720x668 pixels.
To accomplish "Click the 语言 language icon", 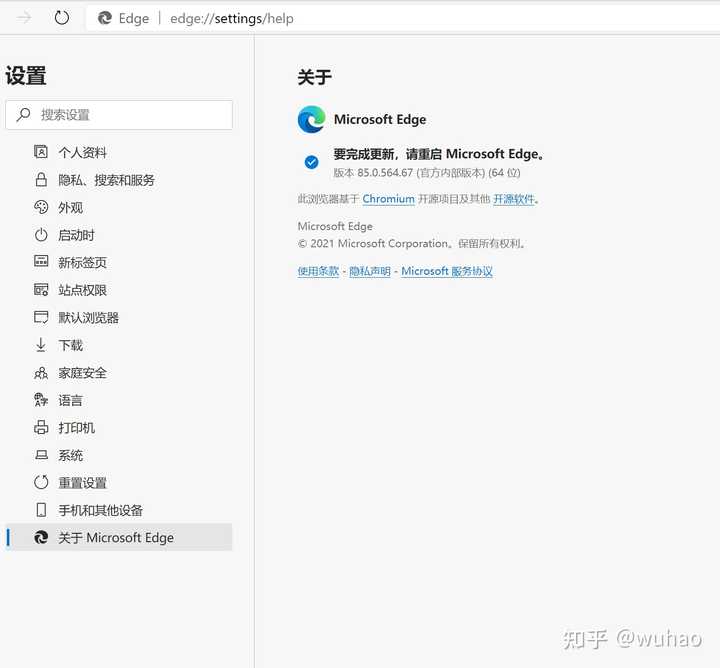I will click(41, 400).
